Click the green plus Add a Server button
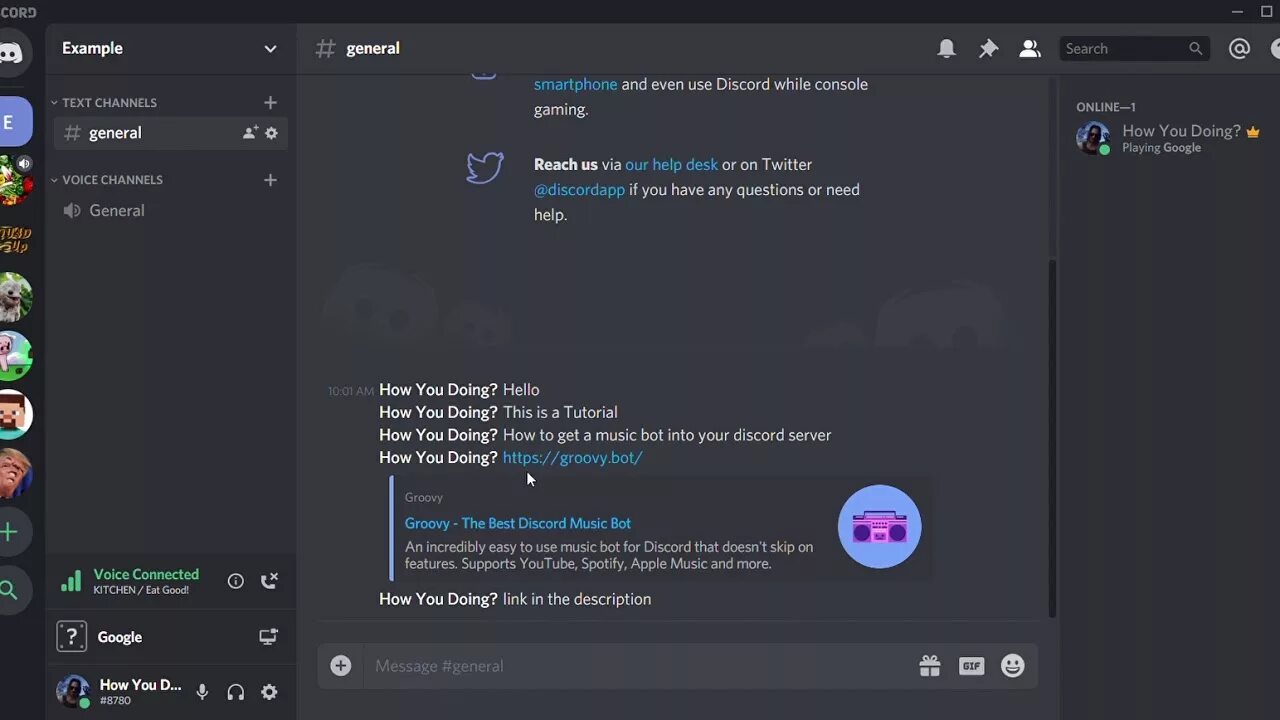 coord(10,532)
